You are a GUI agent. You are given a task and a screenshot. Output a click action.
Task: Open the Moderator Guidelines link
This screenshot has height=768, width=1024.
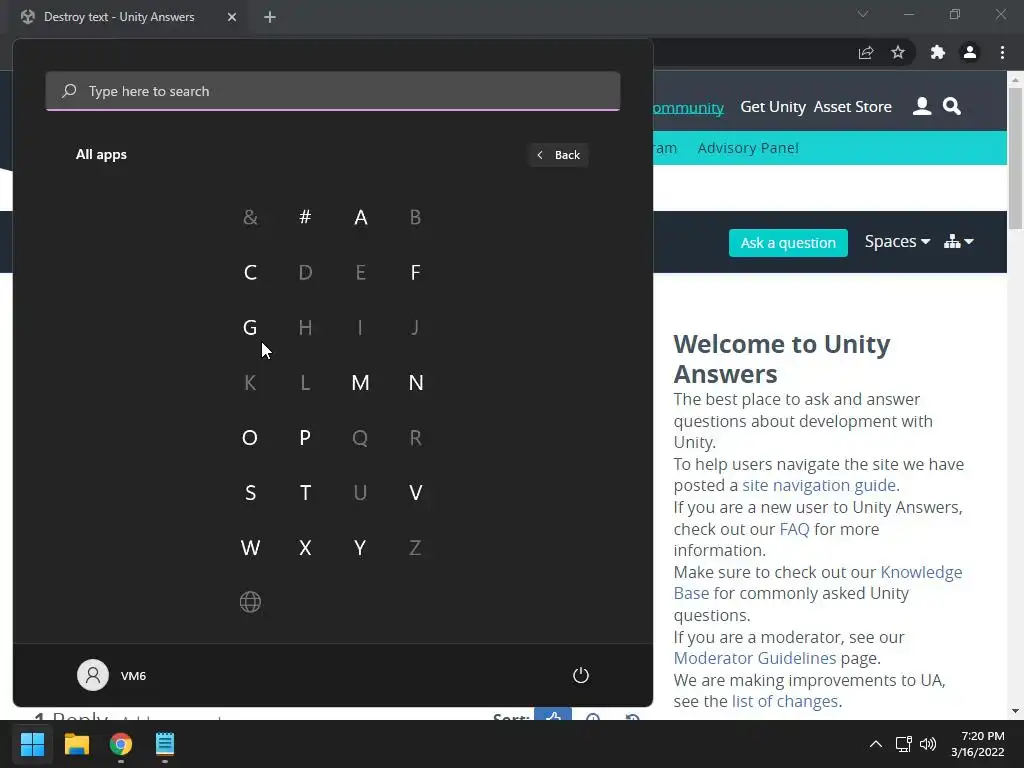click(x=754, y=658)
